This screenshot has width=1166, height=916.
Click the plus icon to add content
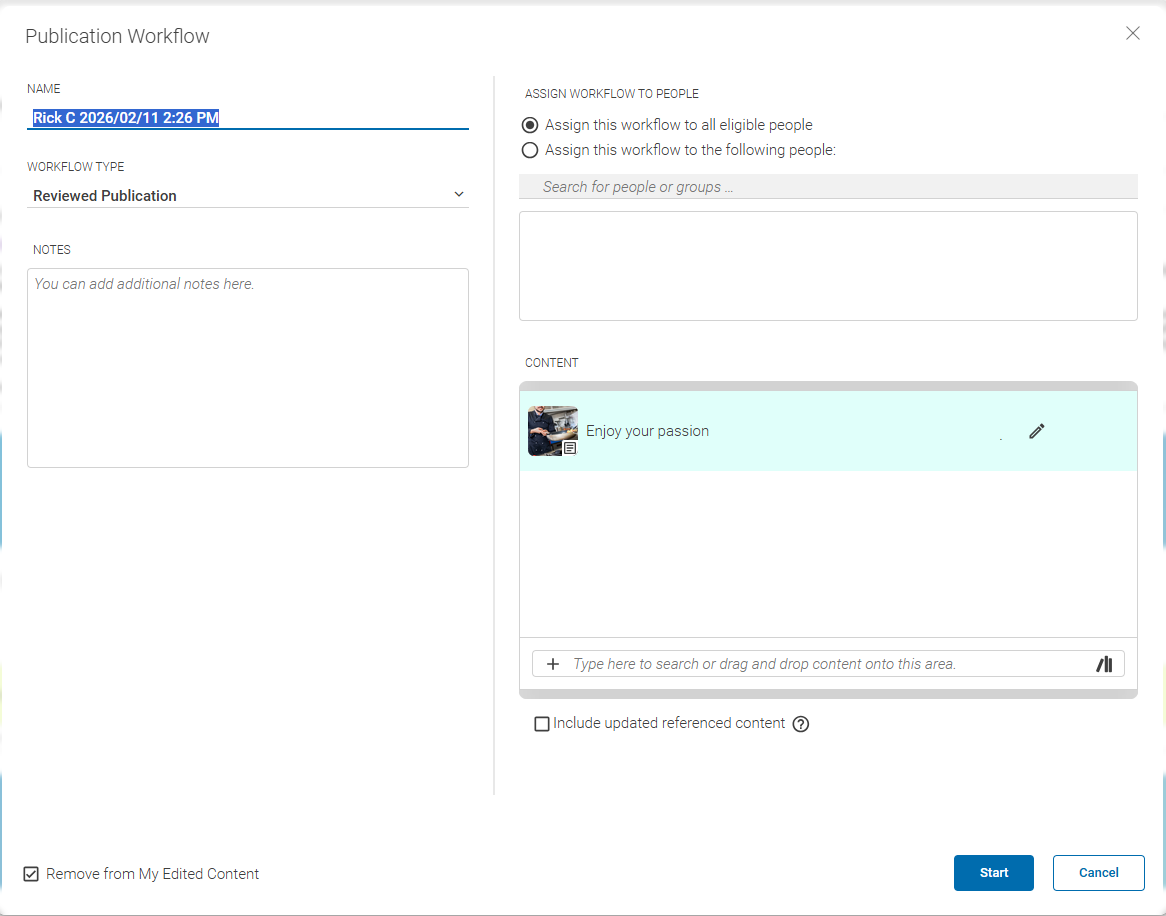pyautogui.click(x=553, y=663)
